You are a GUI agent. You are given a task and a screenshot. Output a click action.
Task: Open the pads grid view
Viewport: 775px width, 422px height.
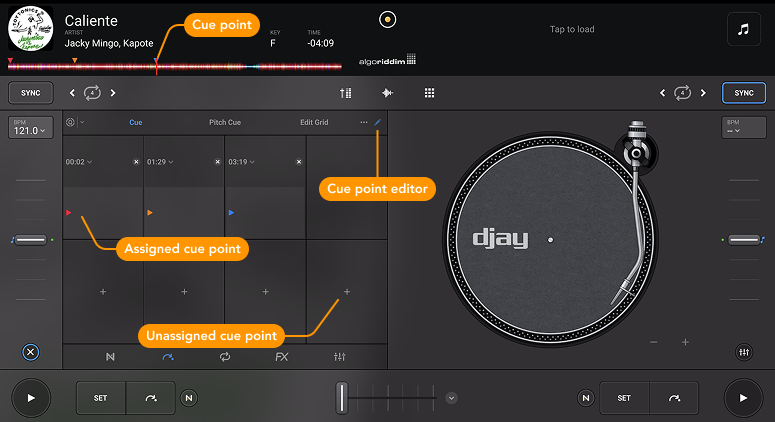429,93
